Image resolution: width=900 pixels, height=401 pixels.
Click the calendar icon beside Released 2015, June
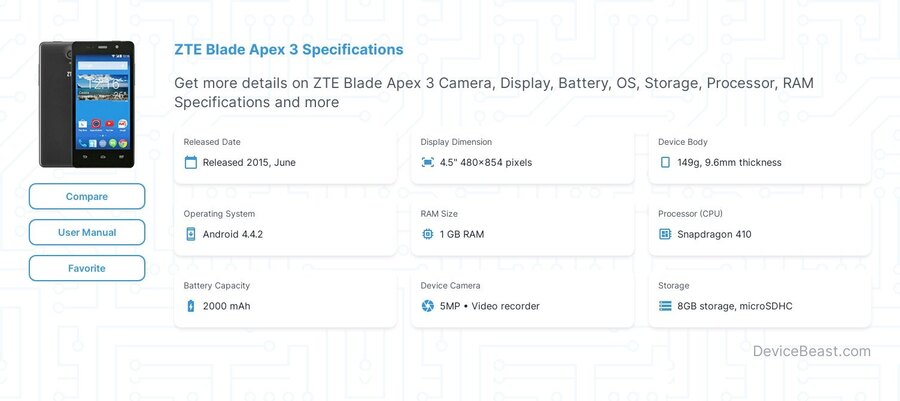[x=191, y=162]
